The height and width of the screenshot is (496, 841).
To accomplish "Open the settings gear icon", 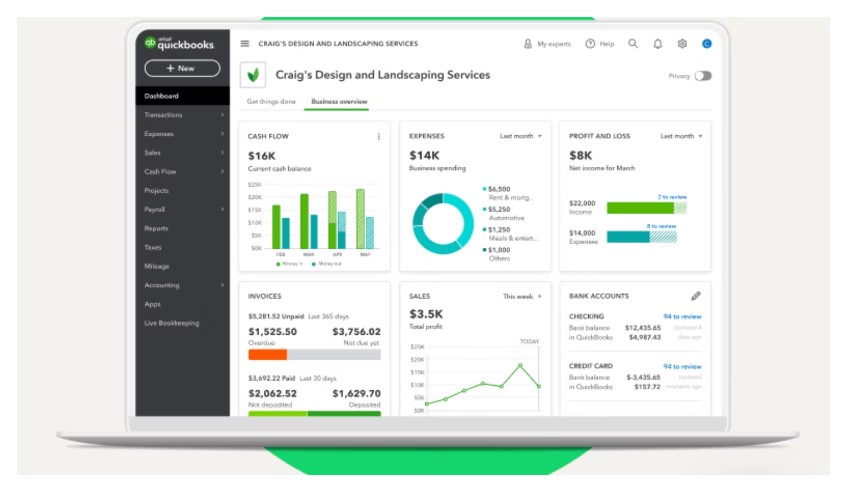I will (x=682, y=43).
